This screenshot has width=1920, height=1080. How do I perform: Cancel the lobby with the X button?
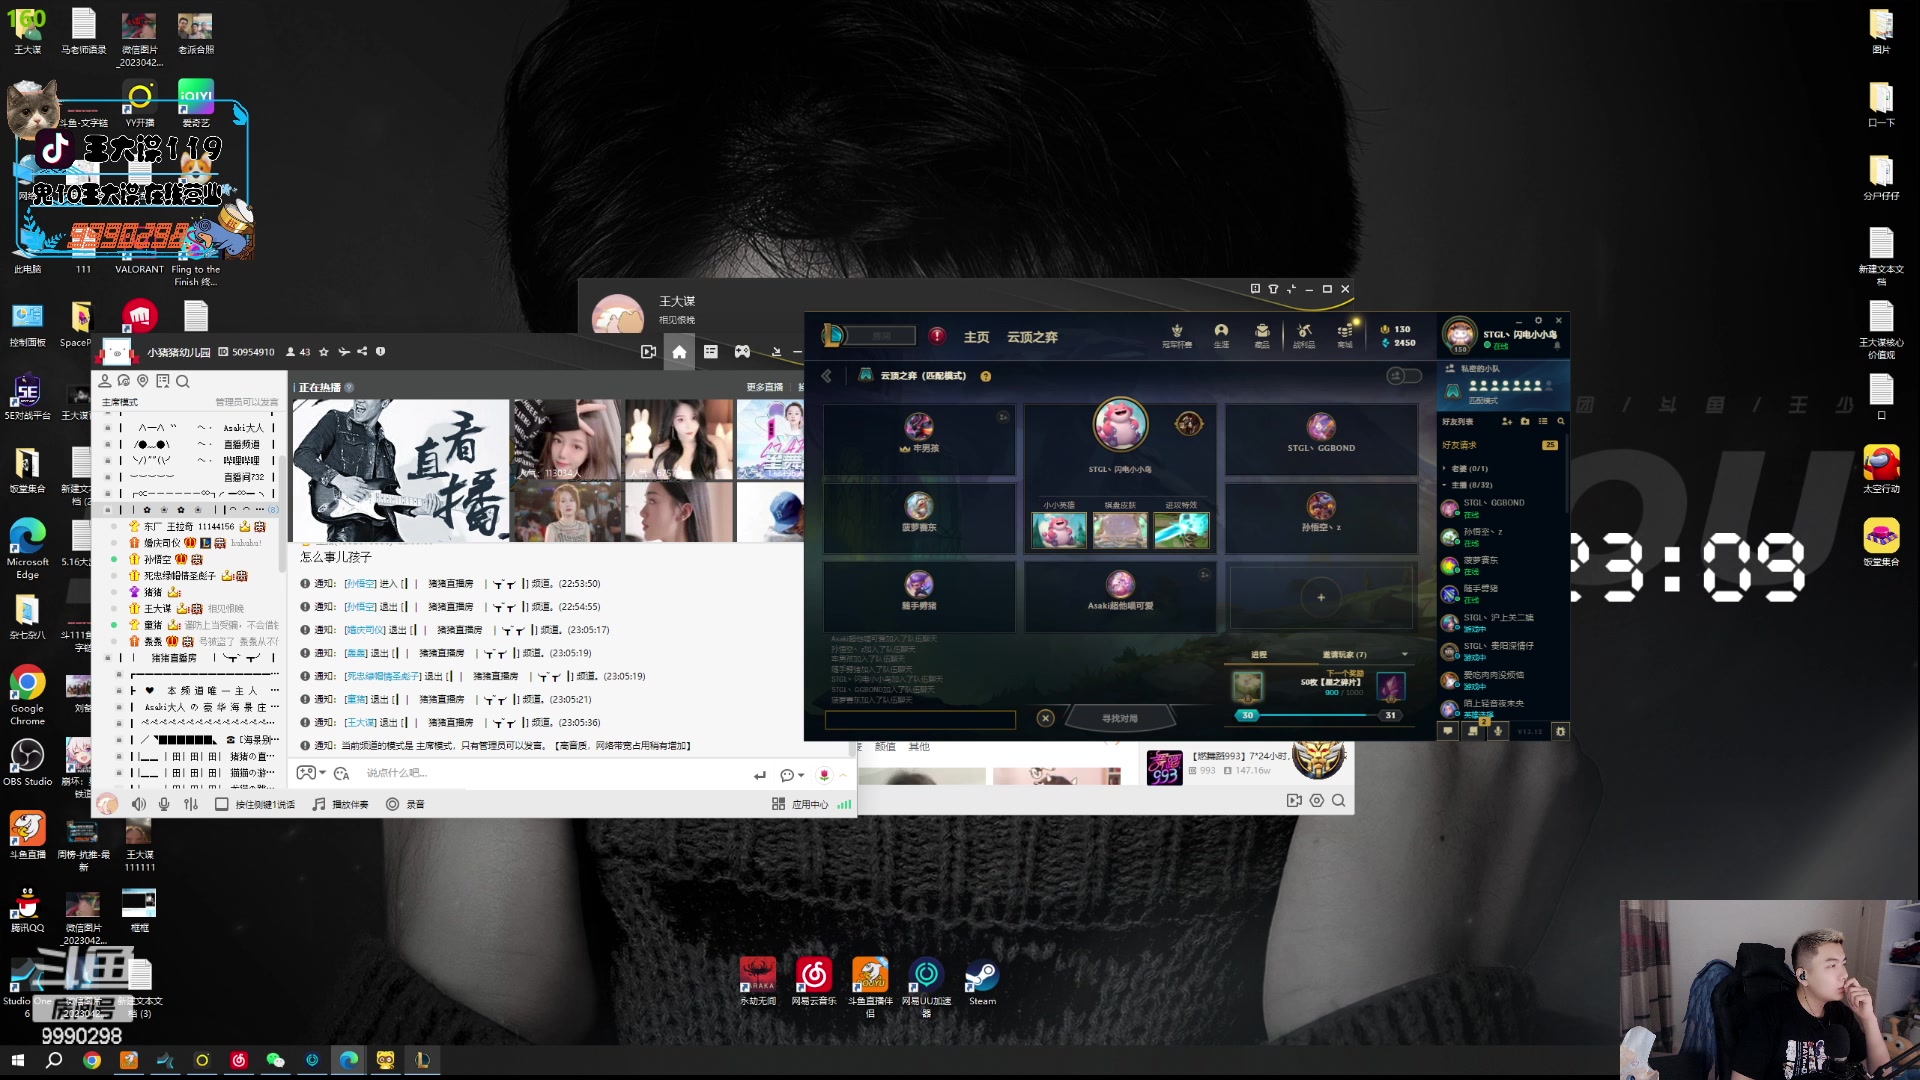click(x=1045, y=718)
